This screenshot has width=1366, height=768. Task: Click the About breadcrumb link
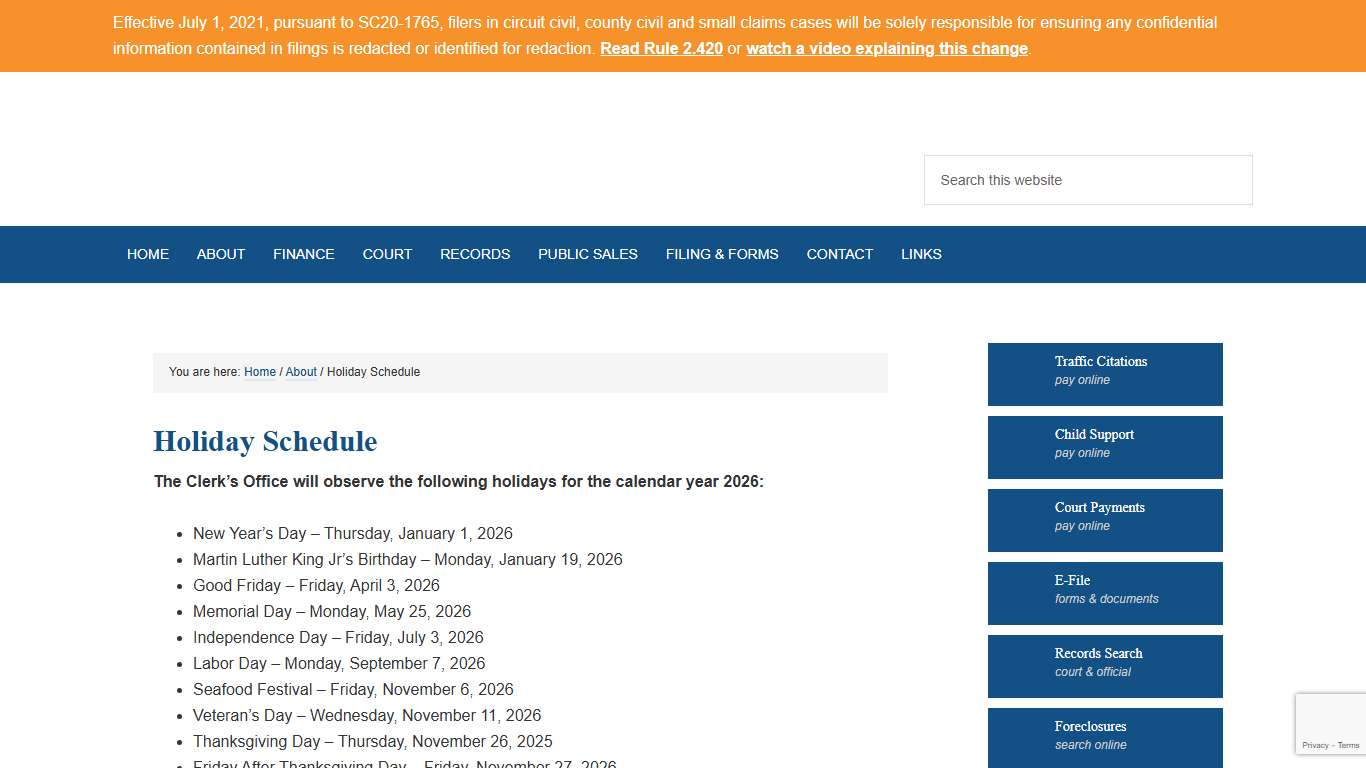point(301,372)
